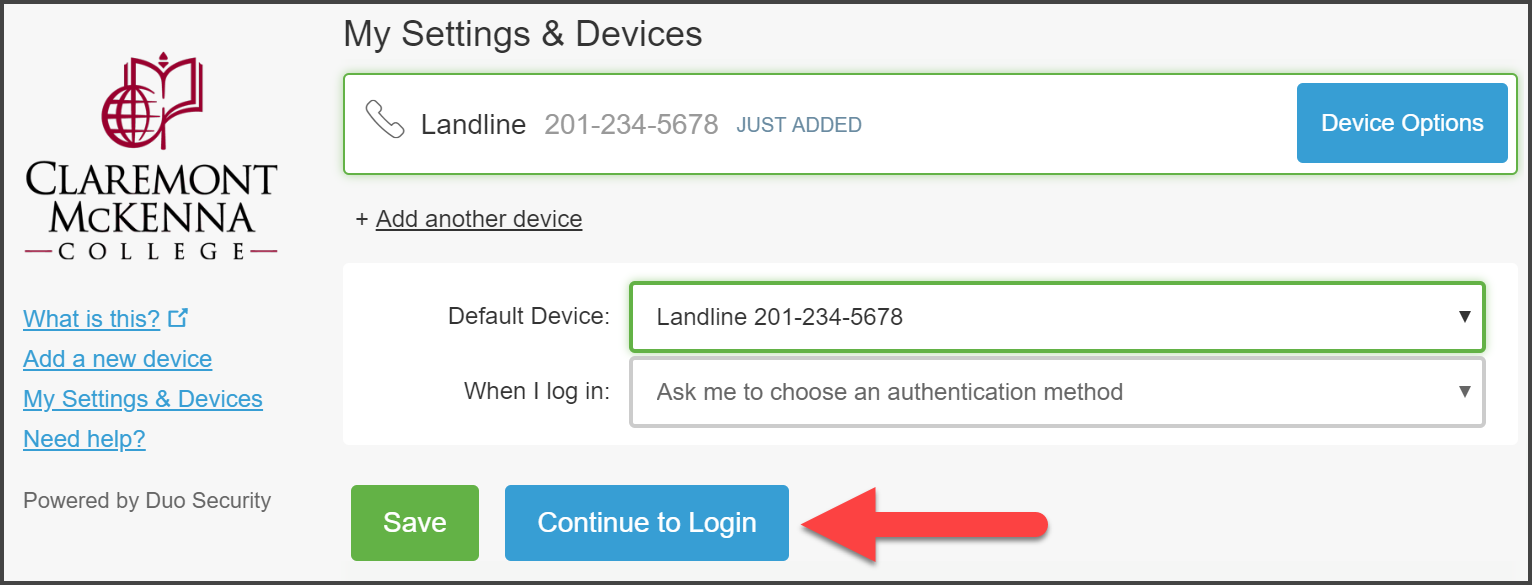The height and width of the screenshot is (585, 1532).
Task: Expand the authentication method selector arrow
Action: [x=1464, y=392]
